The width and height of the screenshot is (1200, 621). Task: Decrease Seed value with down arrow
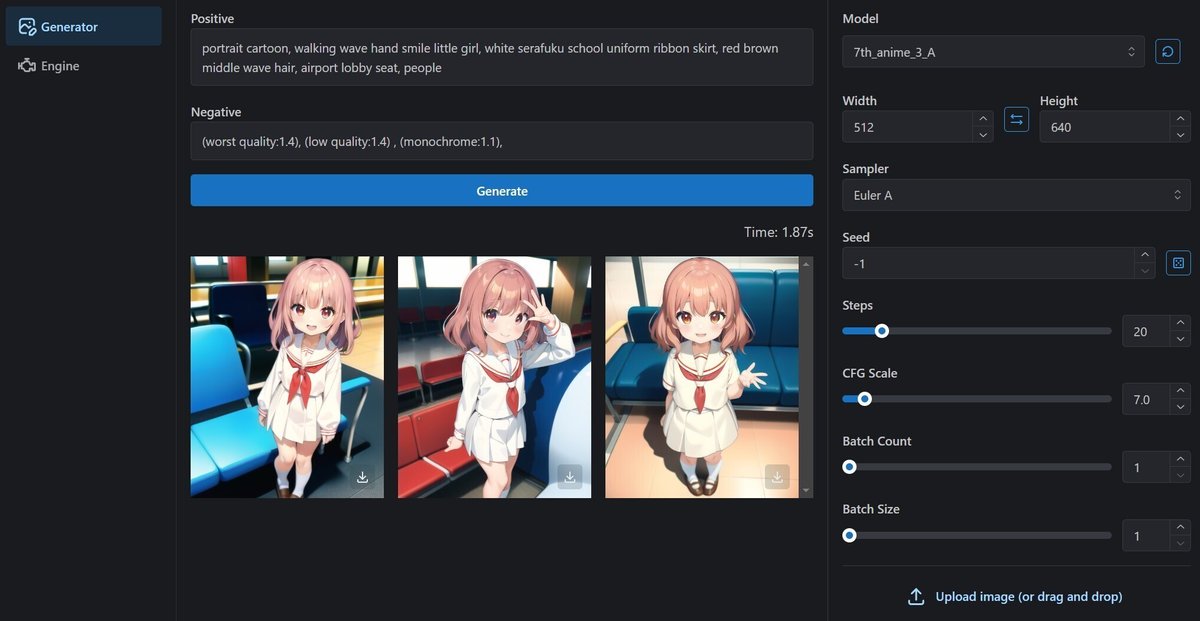point(1146,271)
